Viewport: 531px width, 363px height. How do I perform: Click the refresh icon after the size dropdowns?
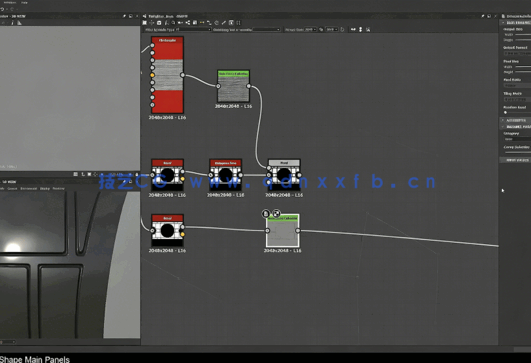coord(342,29)
